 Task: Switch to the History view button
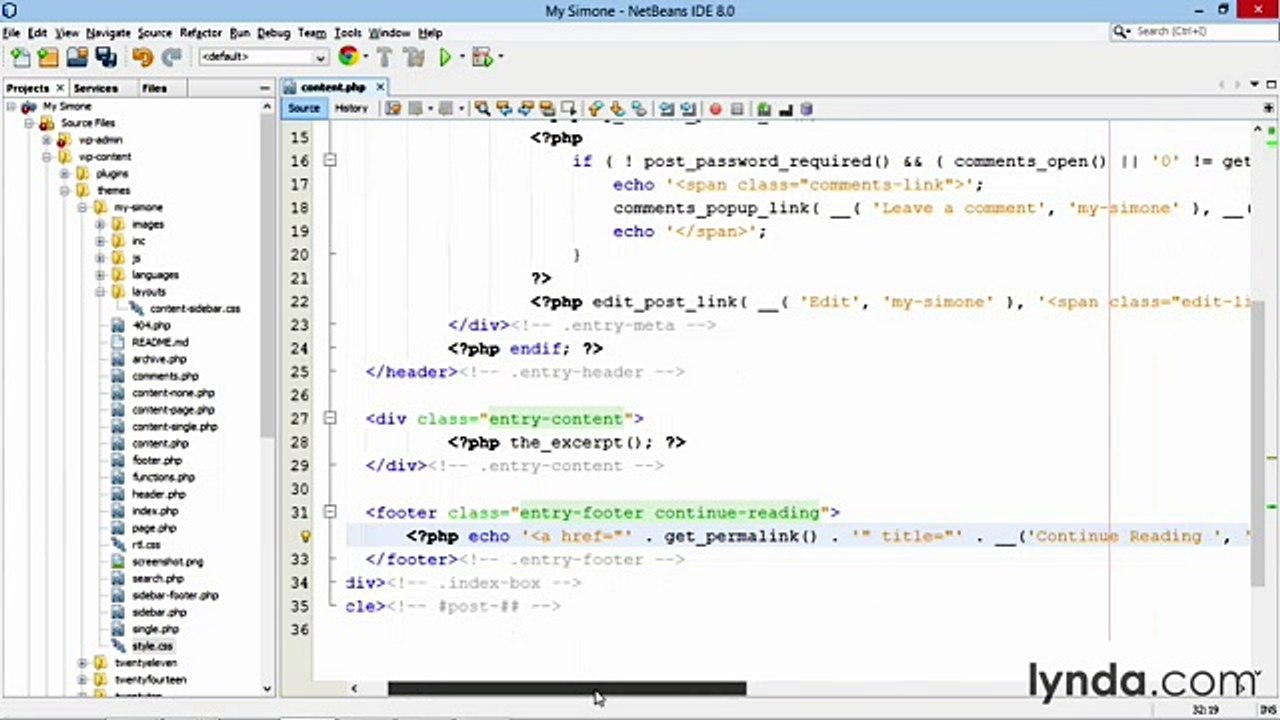351,108
